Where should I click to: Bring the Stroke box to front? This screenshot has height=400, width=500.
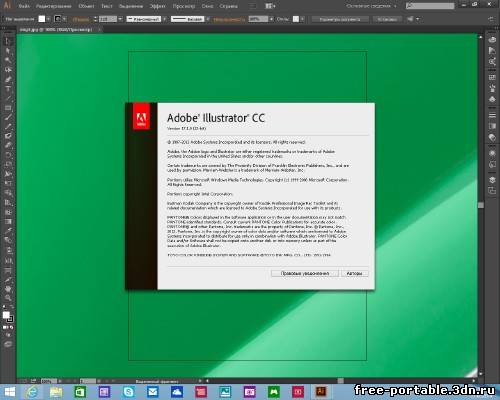coord(10,319)
